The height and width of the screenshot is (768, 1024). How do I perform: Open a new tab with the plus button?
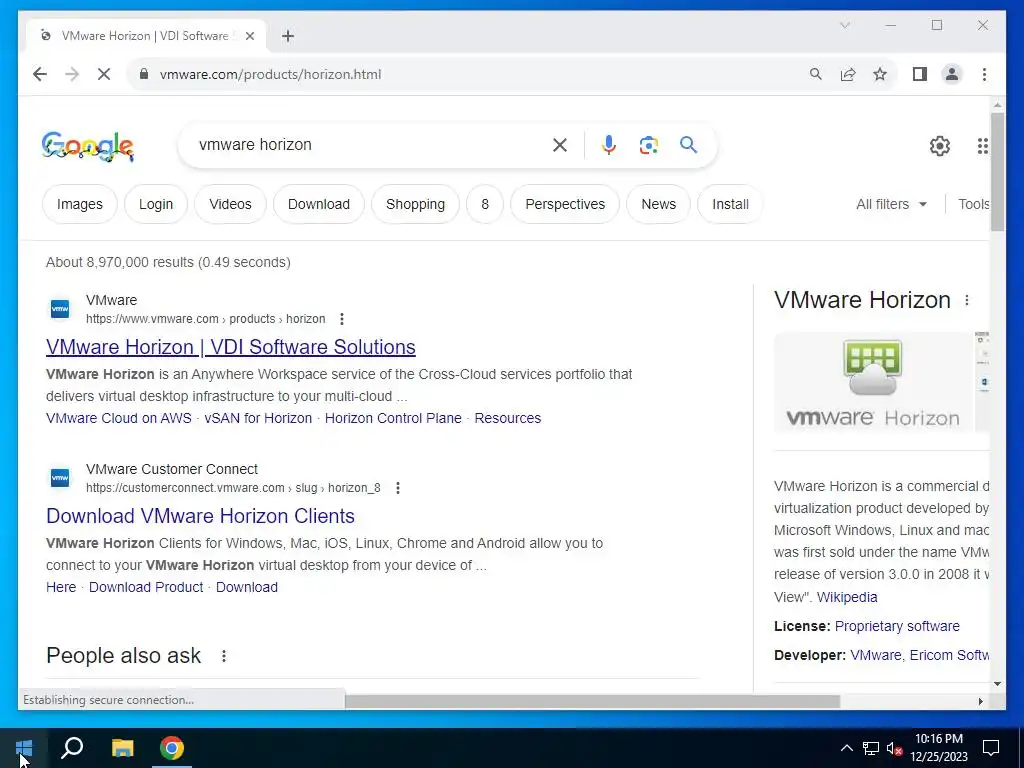point(288,36)
